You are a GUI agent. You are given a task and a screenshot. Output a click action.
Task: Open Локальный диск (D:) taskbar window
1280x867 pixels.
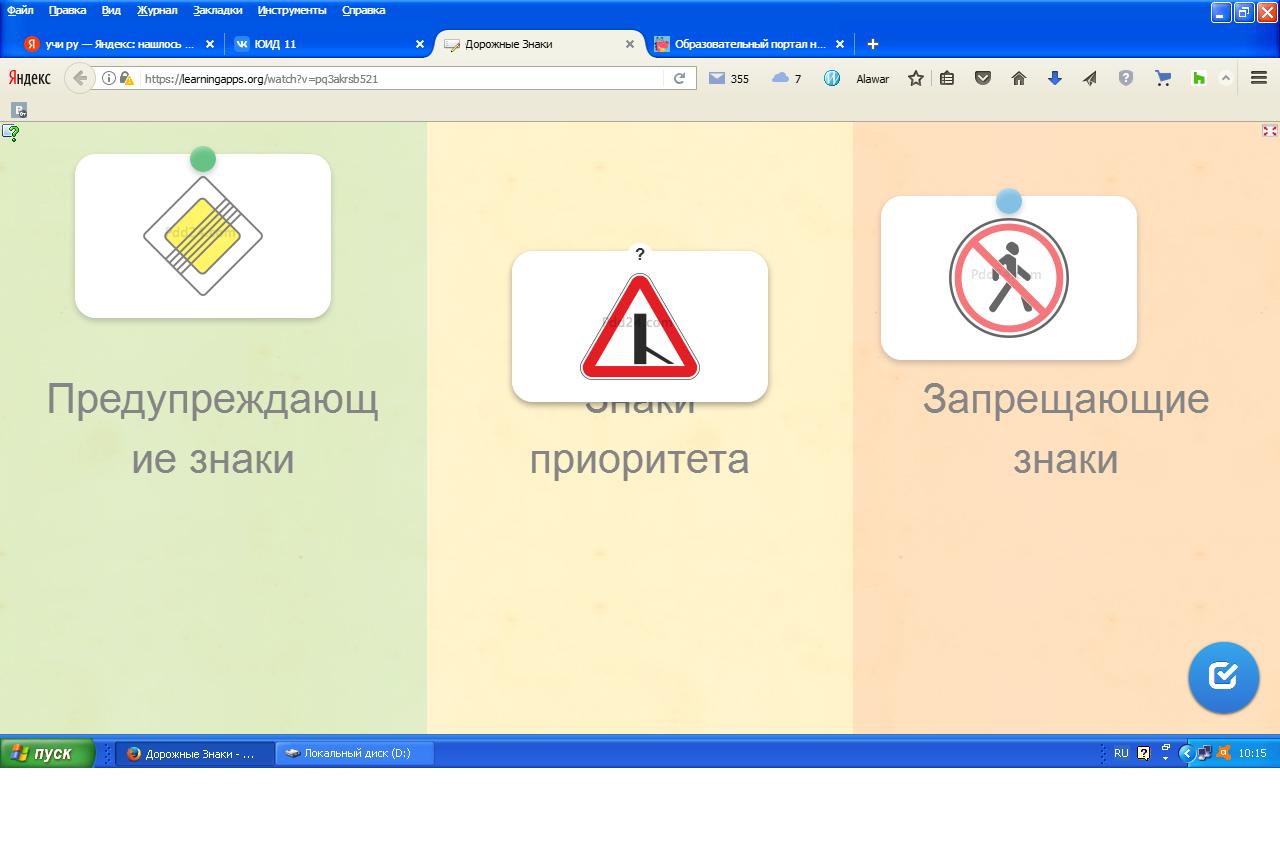pos(355,753)
